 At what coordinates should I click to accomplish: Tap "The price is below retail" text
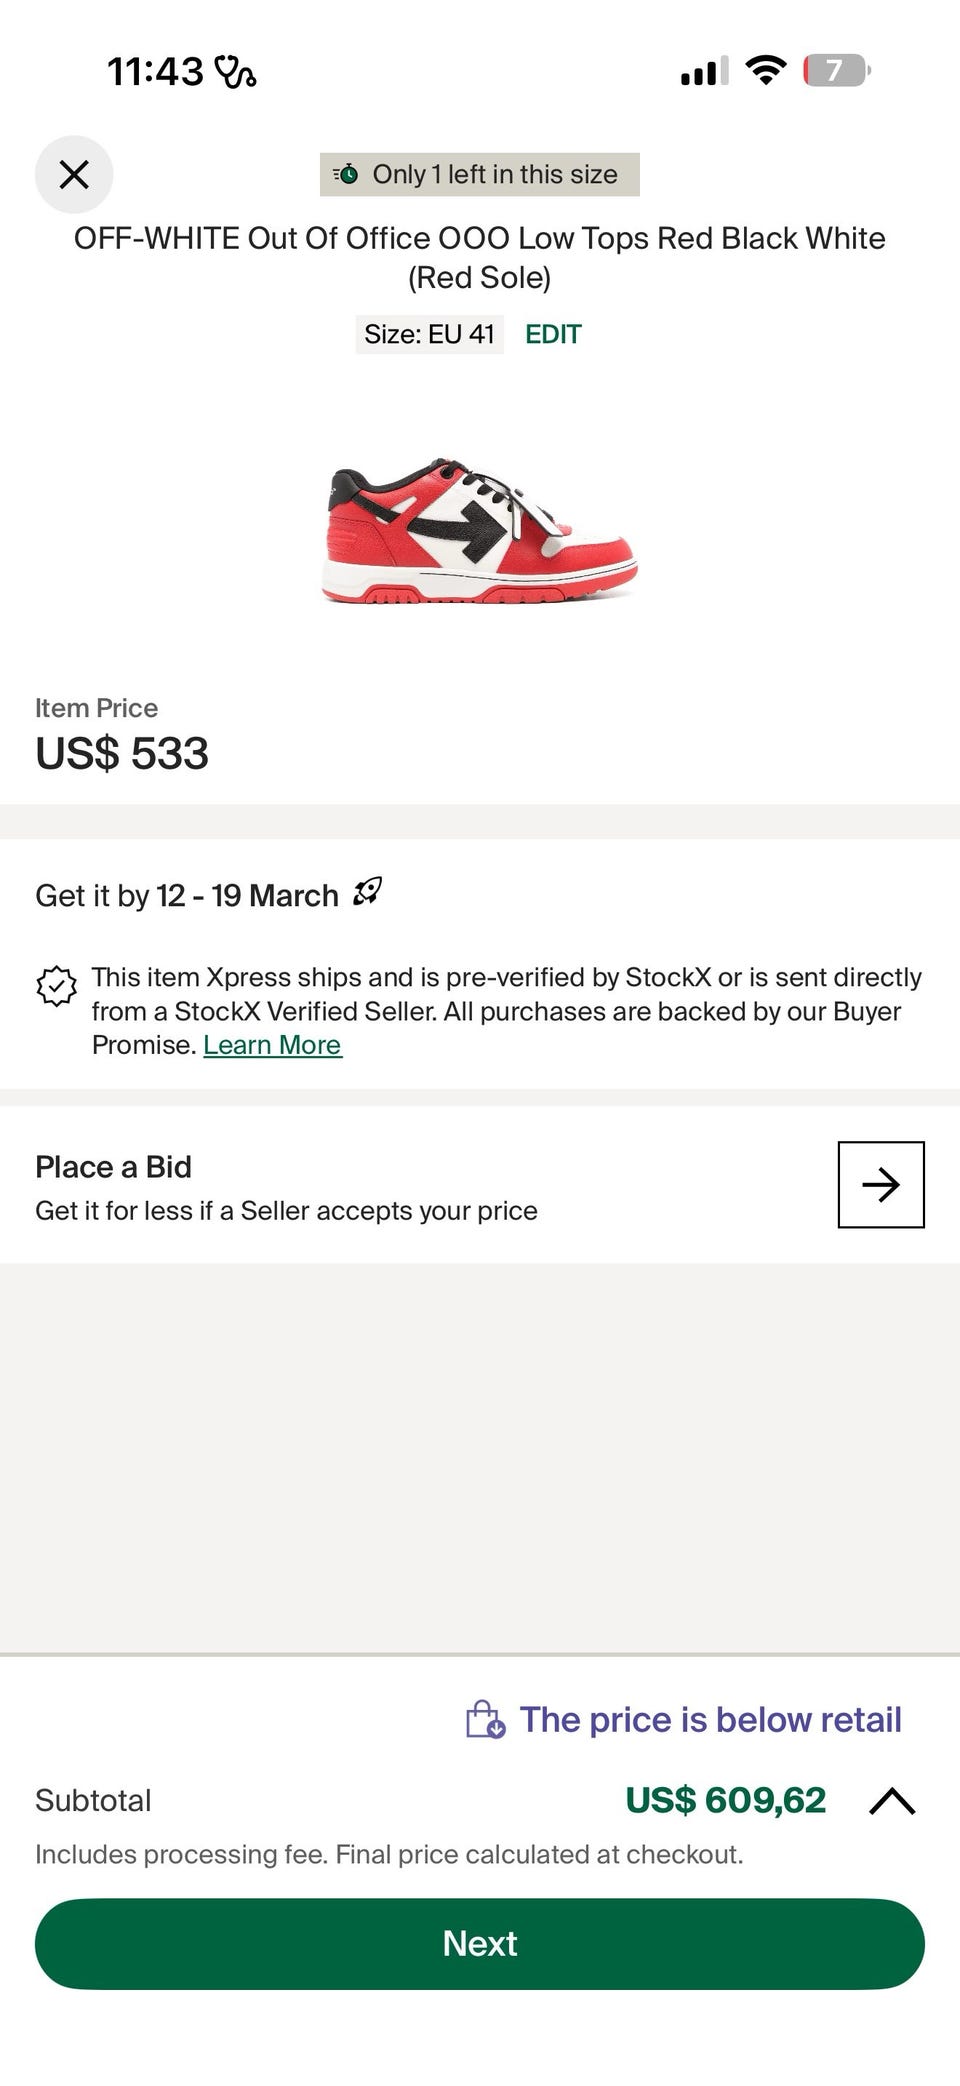coord(710,1720)
